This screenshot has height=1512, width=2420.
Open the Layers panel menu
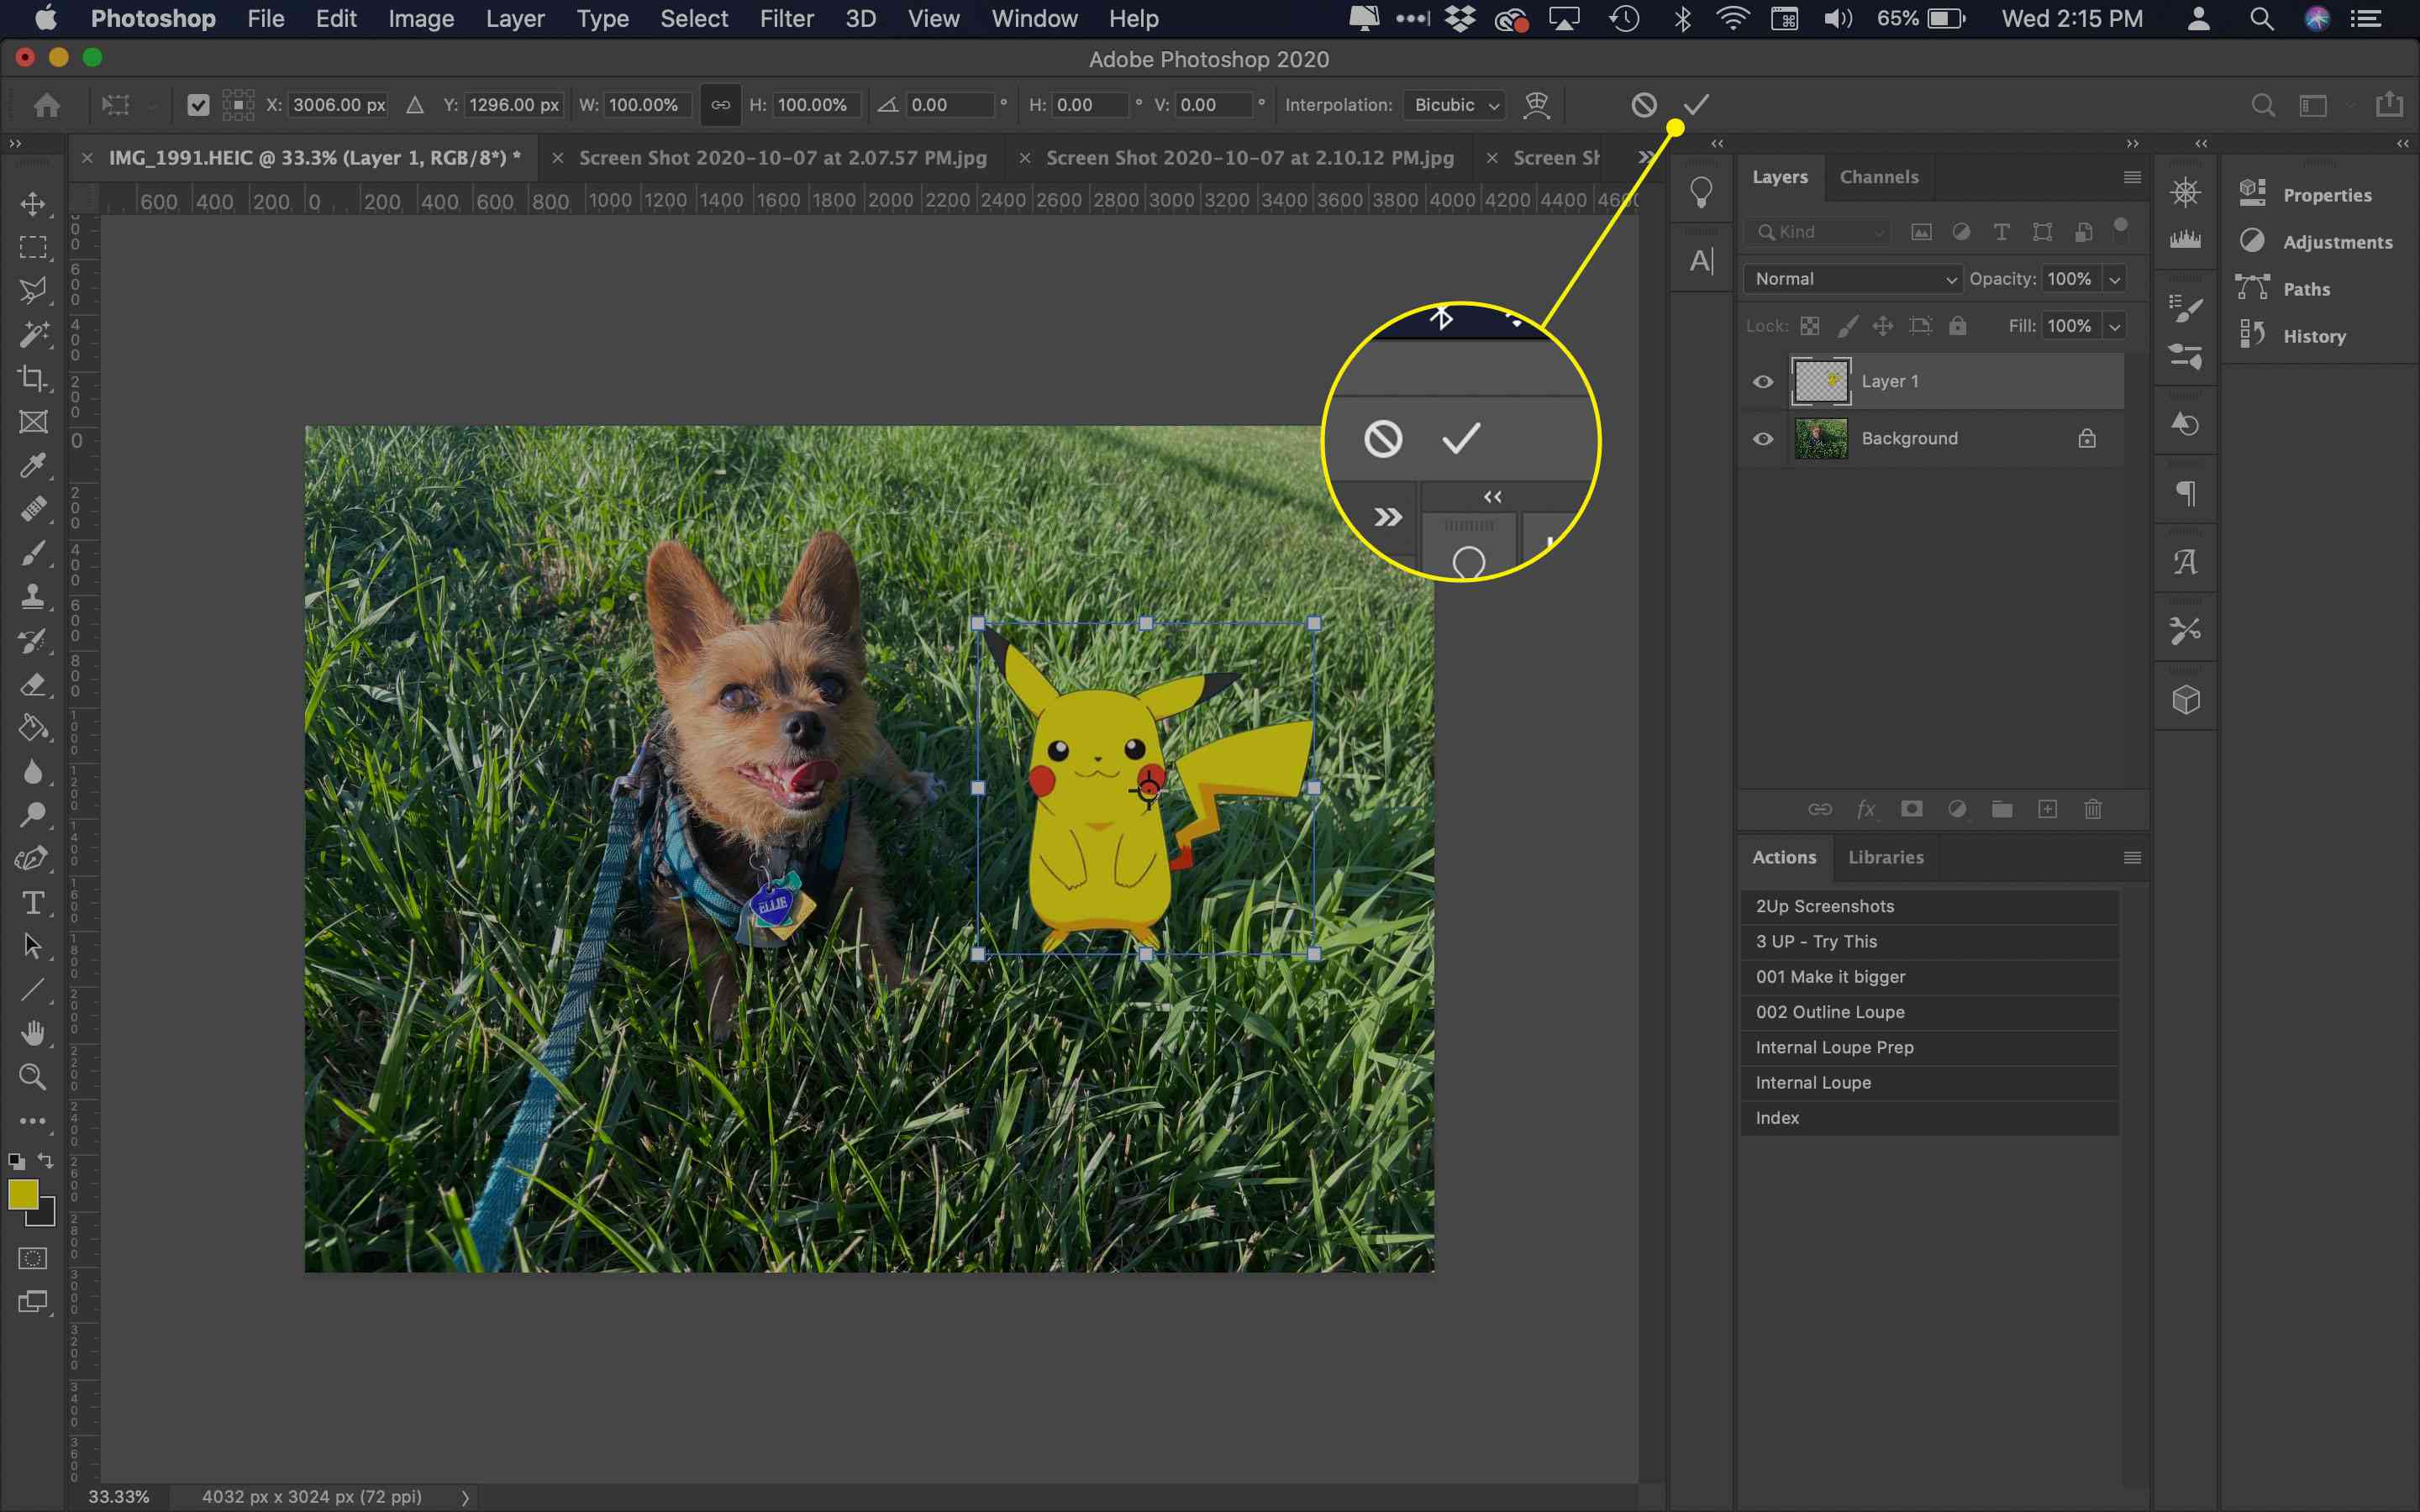tap(2132, 177)
